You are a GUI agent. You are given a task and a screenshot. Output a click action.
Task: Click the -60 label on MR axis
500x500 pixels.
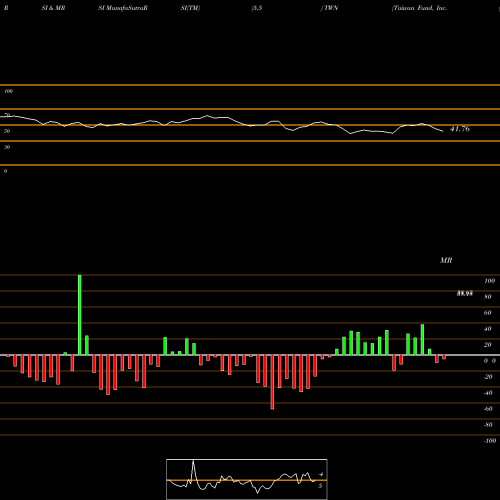point(488,409)
